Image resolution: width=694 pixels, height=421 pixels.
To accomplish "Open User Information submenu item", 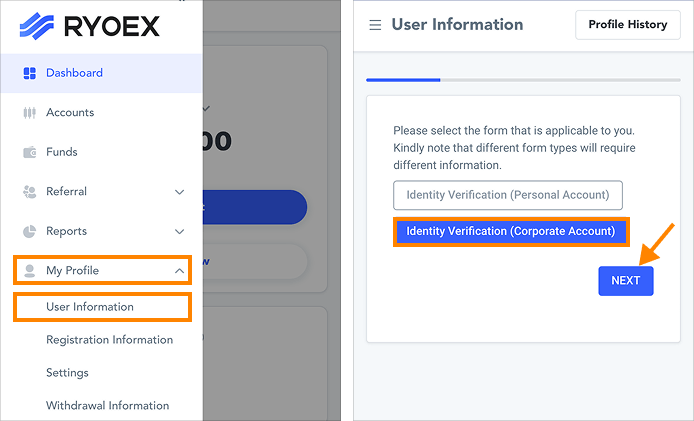I will pyautogui.click(x=90, y=307).
